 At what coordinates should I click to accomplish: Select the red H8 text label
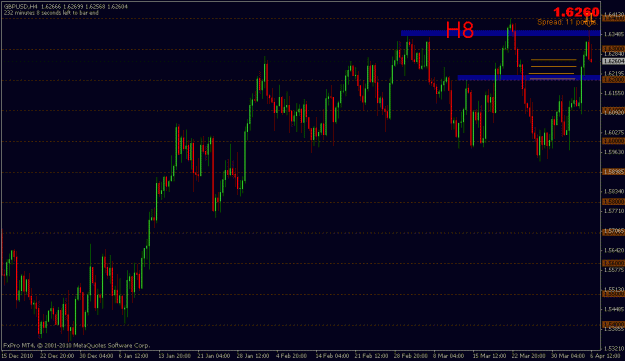point(460,30)
